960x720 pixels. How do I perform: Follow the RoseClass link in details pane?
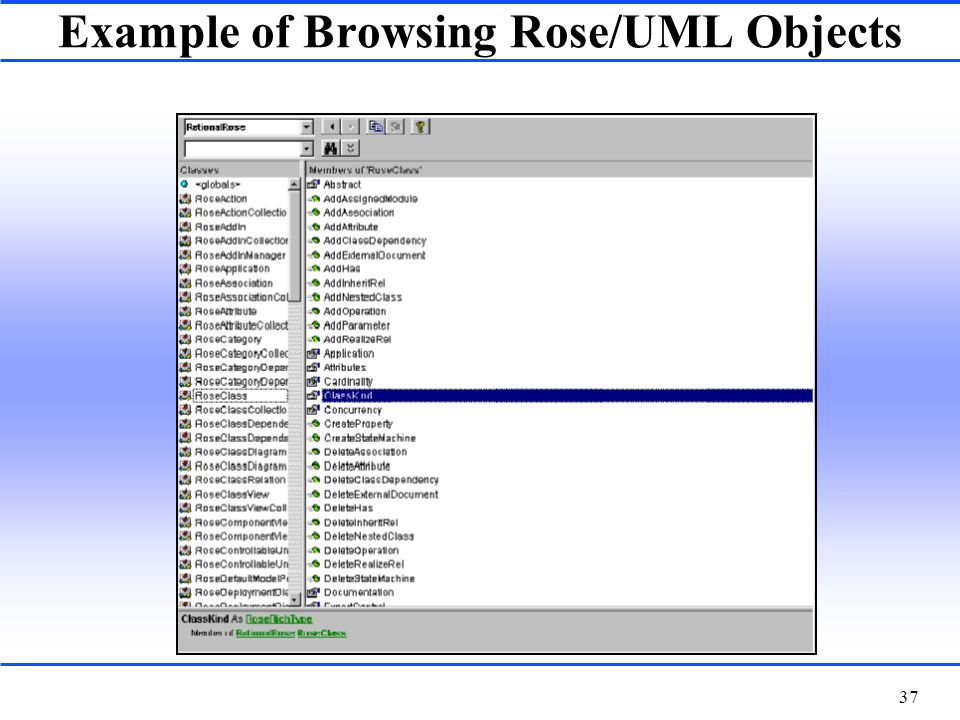(x=322, y=633)
